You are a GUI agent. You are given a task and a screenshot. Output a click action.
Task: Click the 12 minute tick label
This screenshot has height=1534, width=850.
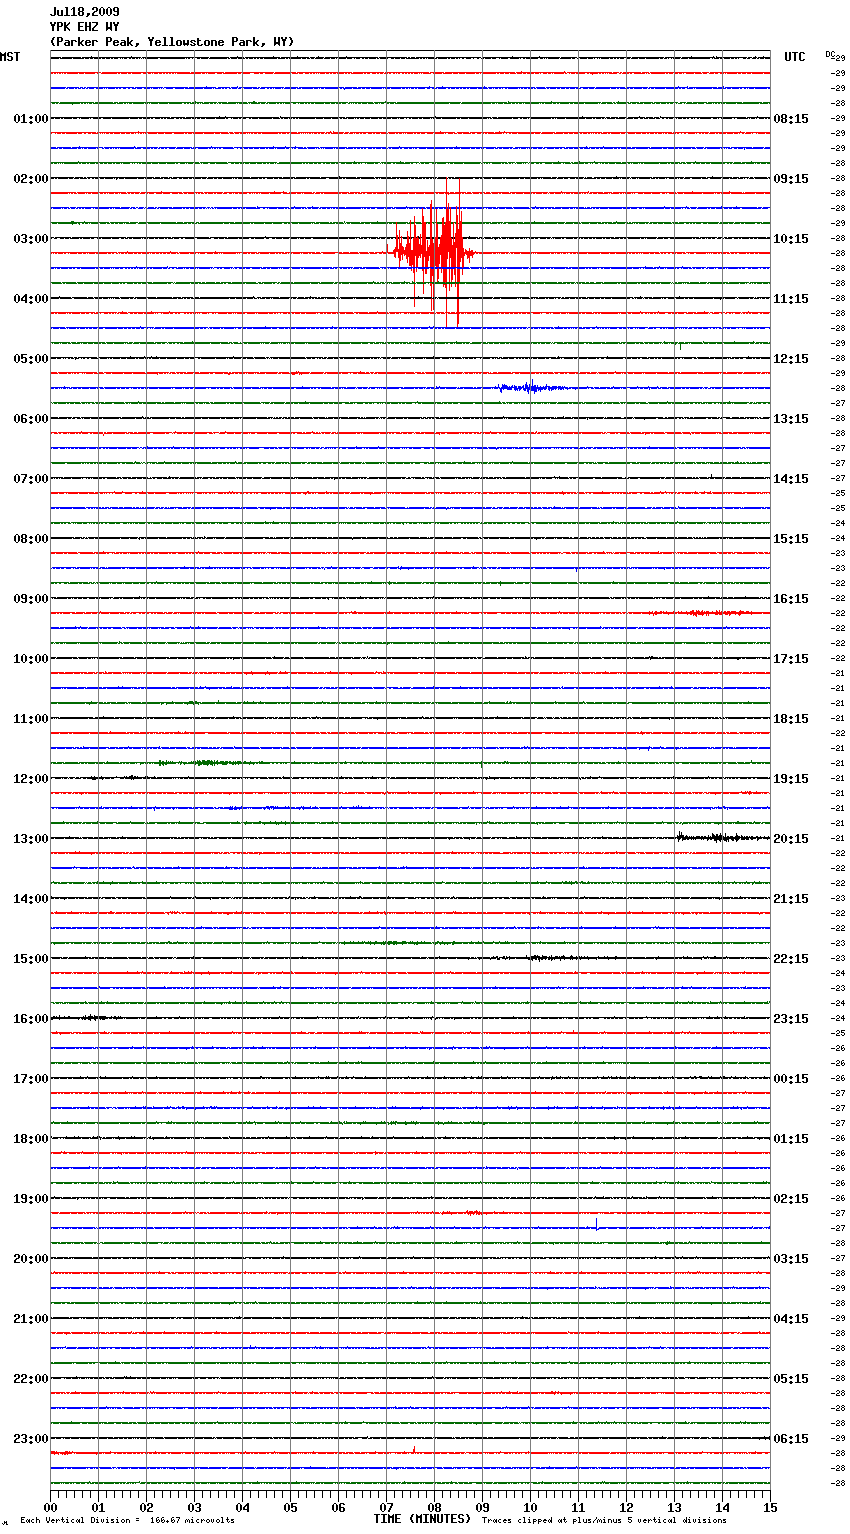(x=626, y=1507)
